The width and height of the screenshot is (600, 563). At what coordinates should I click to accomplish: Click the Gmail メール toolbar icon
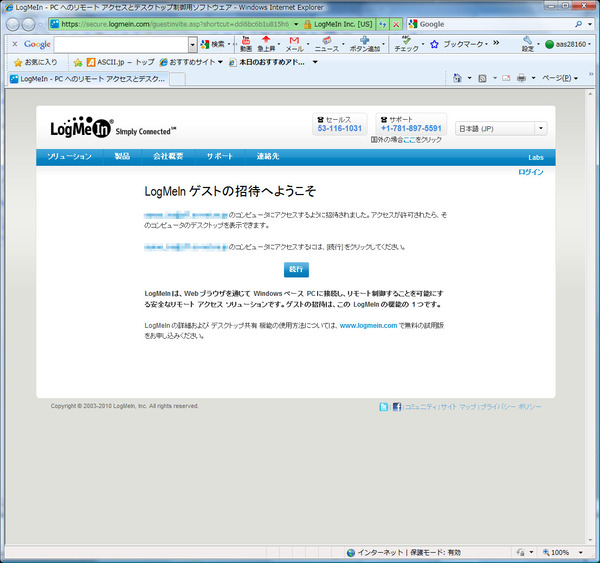click(294, 43)
